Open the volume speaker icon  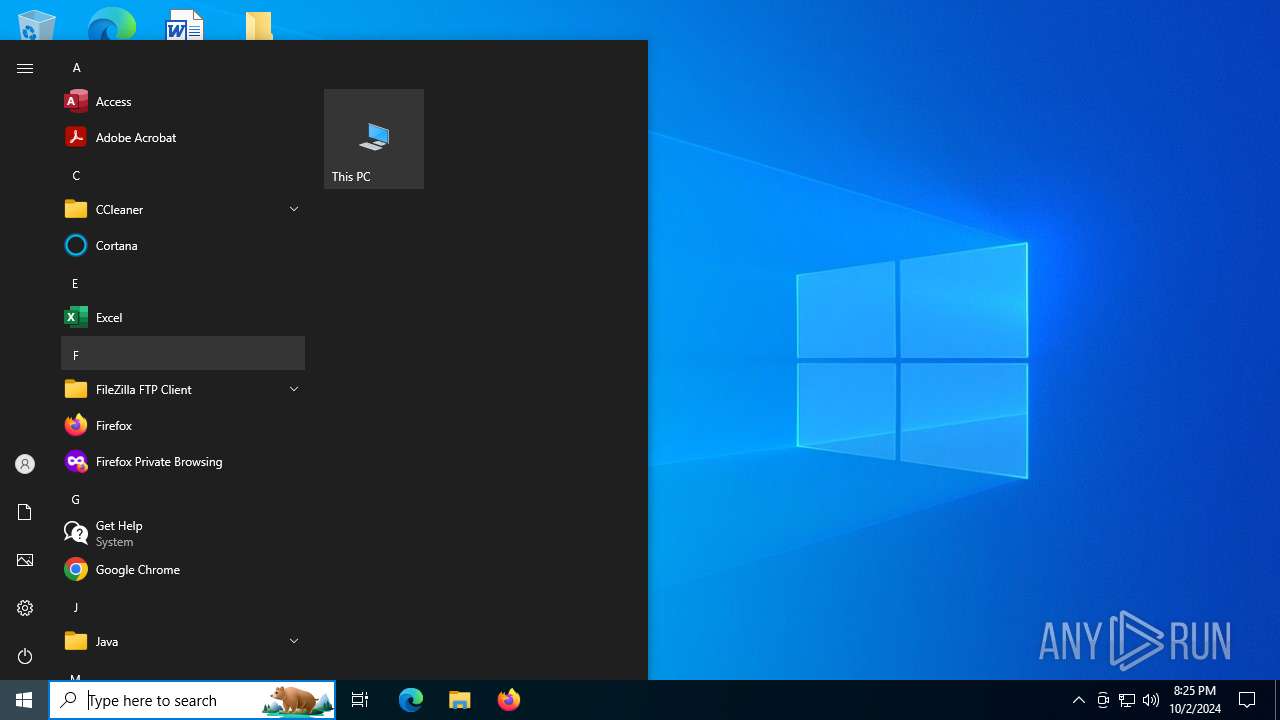[1151, 700]
